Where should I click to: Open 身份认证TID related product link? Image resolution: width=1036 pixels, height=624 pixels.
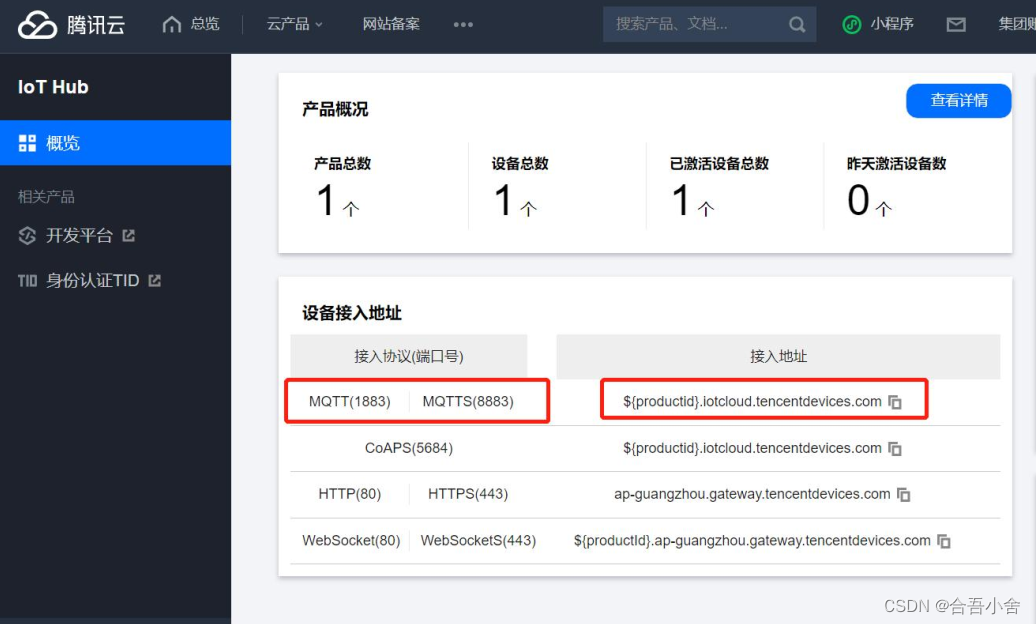click(x=92, y=280)
